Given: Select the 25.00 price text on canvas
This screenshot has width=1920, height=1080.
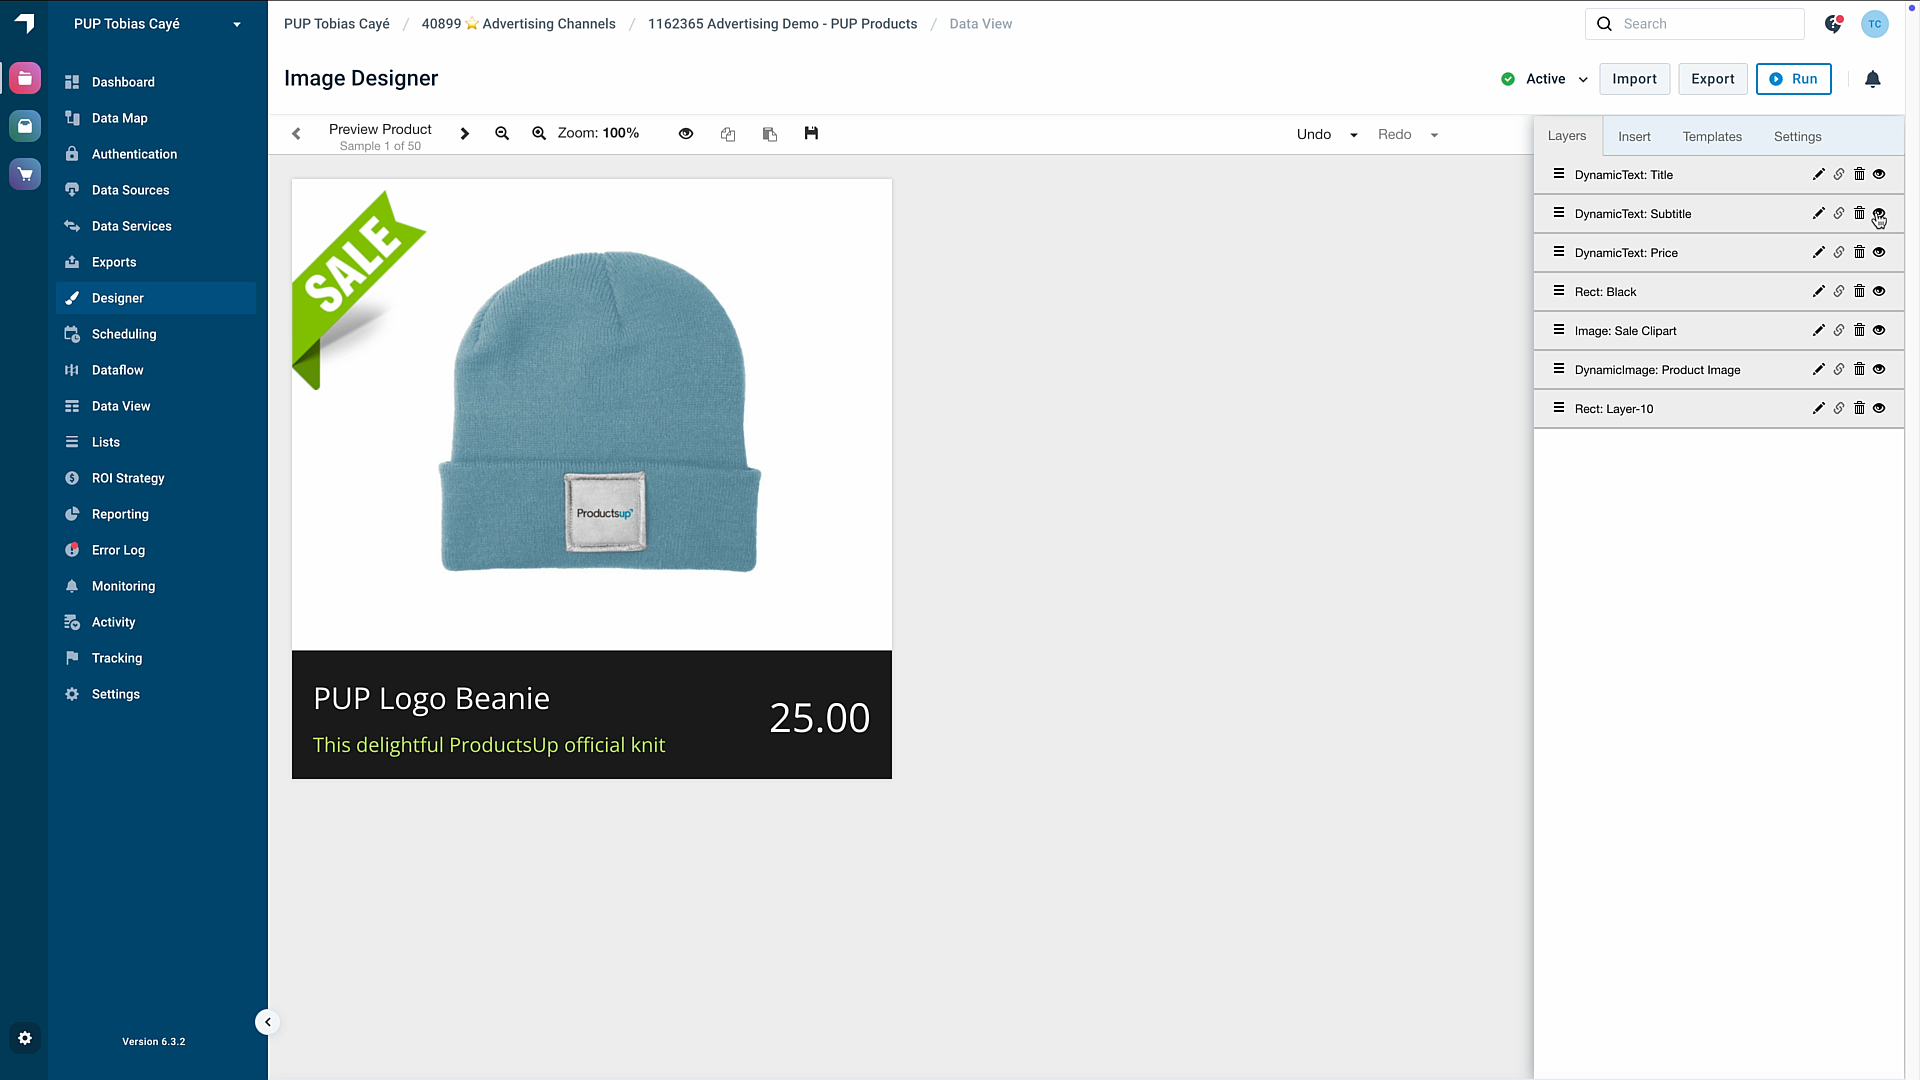Looking at the screenshot, I should click(x=819, y=718).
